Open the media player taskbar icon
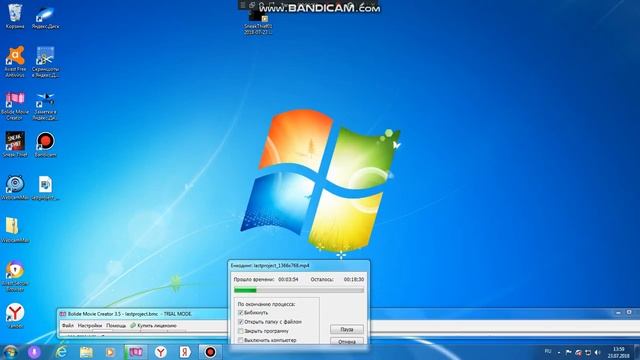This screenshot has height=360, width=640. pos(110,352)
